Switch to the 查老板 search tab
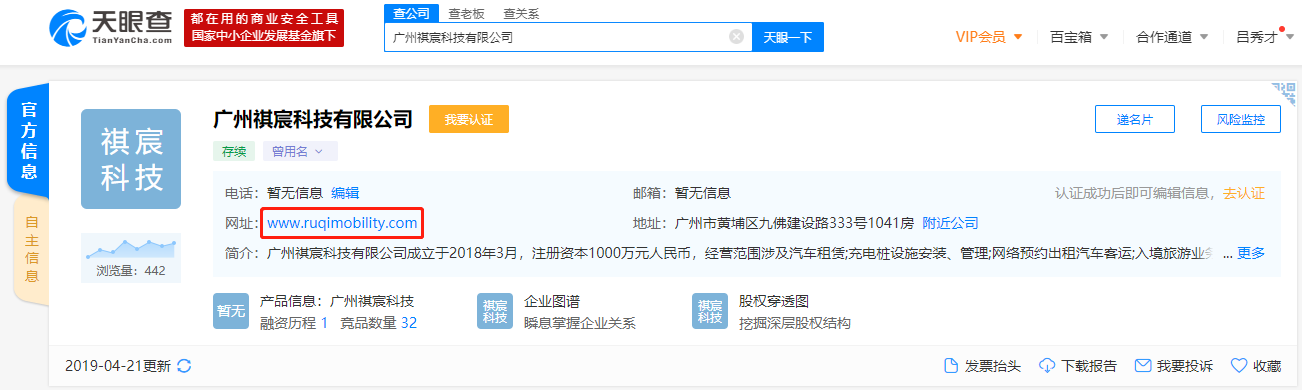Screen dimensions: 1302x390 [466, 13]
